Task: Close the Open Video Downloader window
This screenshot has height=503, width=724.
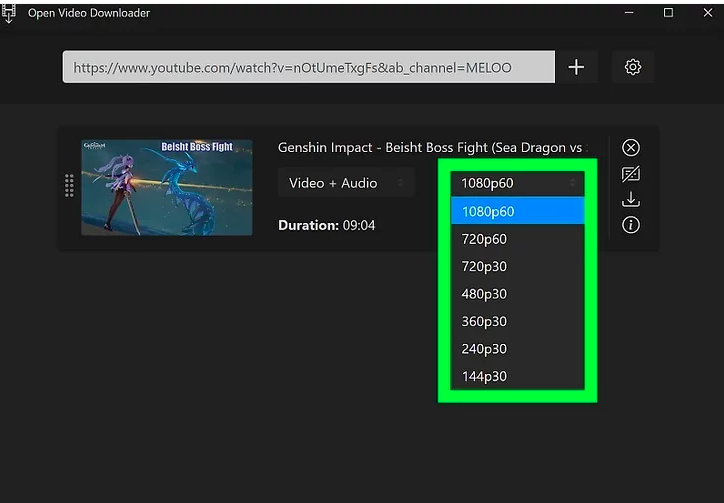Action: [708, 12]
